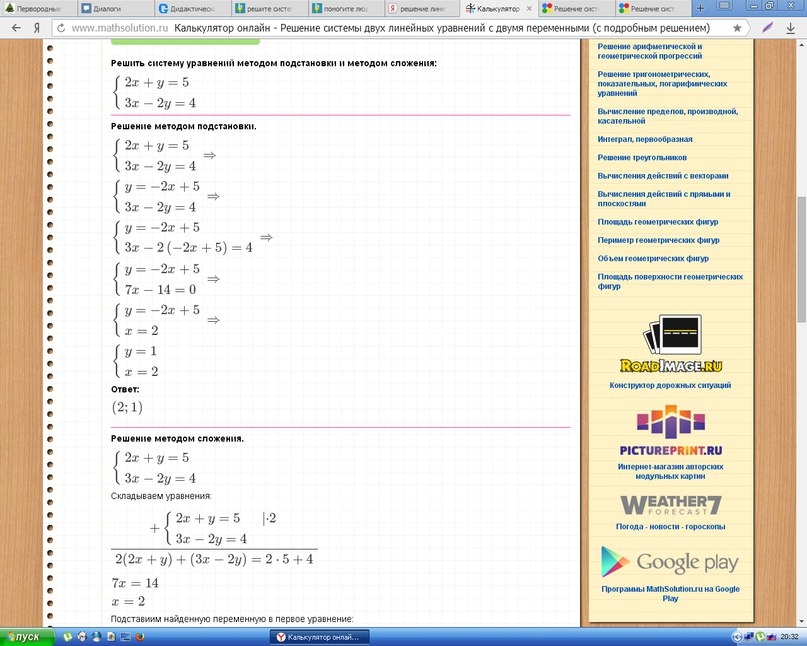807x646 pixels.
Task: Click 'Конструктор дорожных ситуаций' link
Action: [670, 385]
